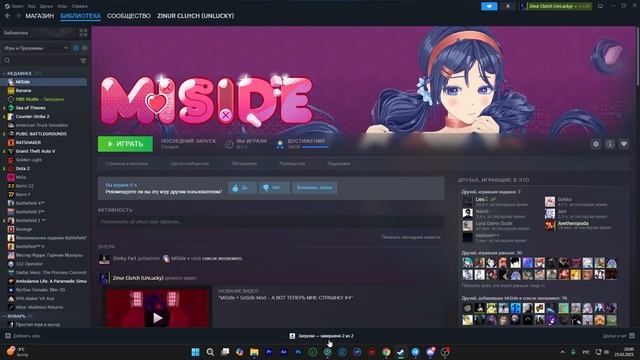The height and width of the screenshot is (360, 640).
Task: Click the activity status input field
Action: [271, 222]
